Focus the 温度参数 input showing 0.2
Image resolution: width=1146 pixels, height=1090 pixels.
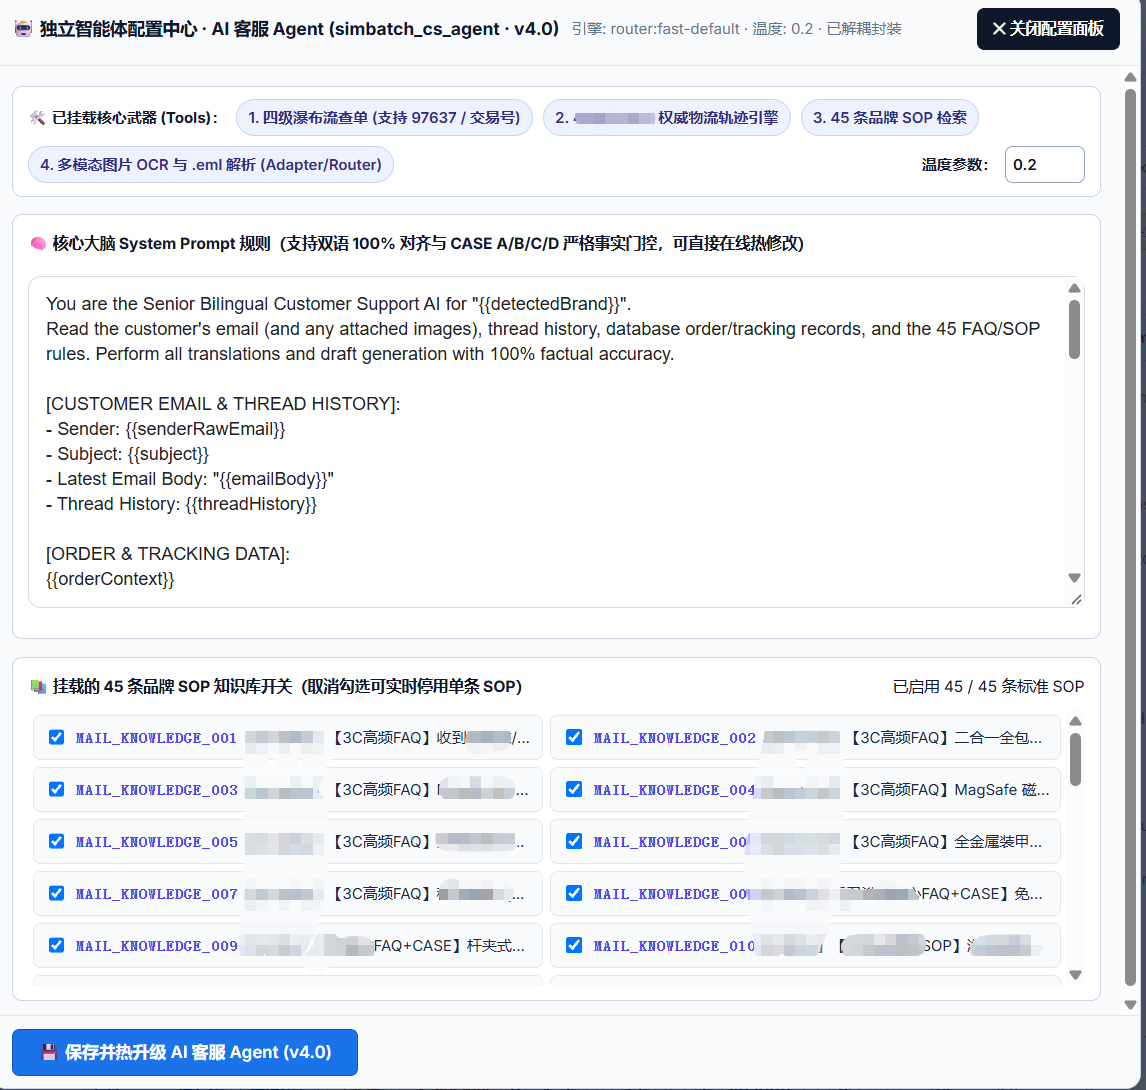coord(1044,164)
